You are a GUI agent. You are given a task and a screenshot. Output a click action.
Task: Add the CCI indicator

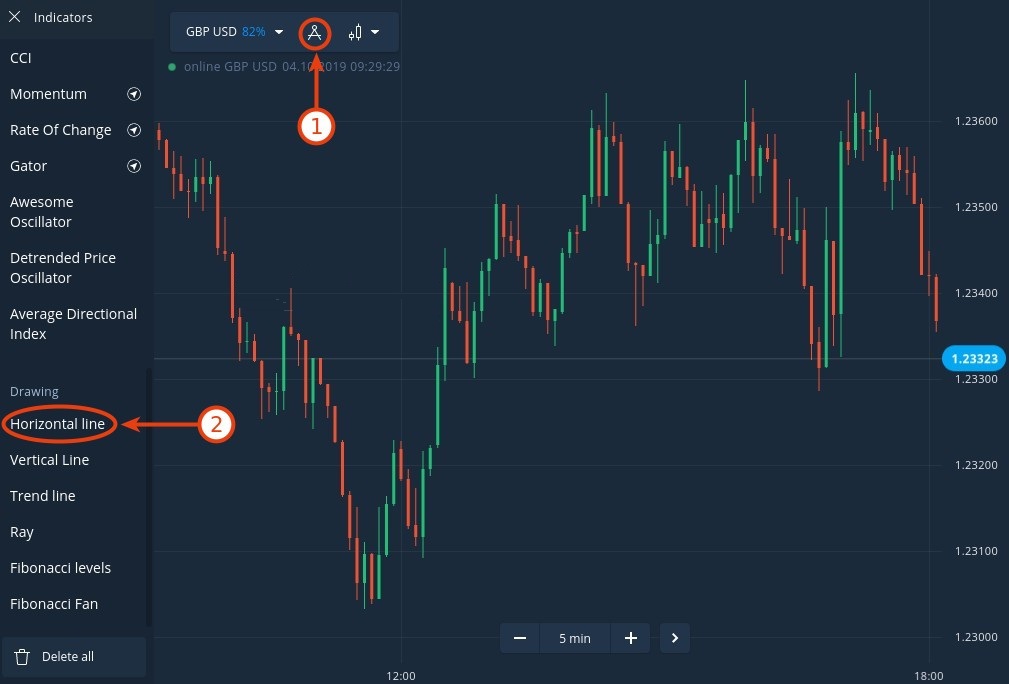point(21,58)
